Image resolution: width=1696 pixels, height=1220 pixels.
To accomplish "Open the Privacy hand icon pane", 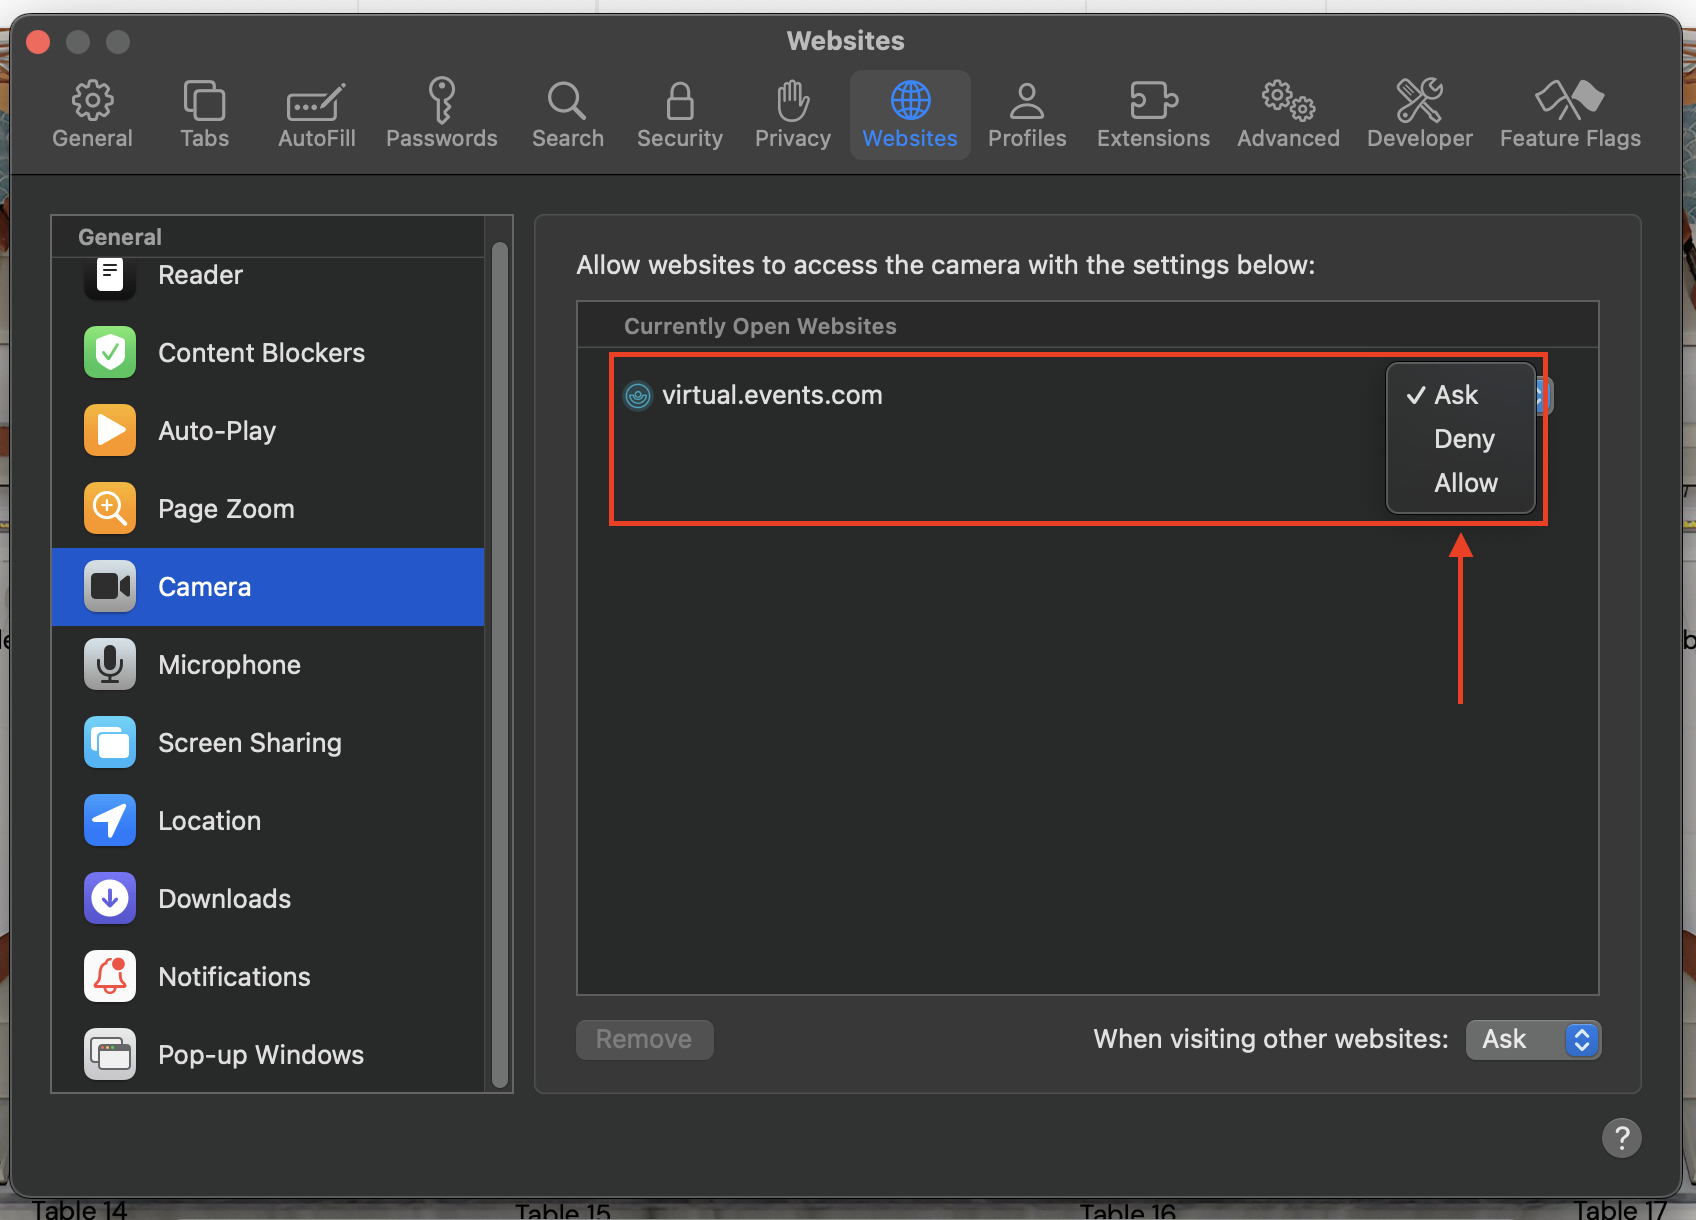I will (792, 101).
